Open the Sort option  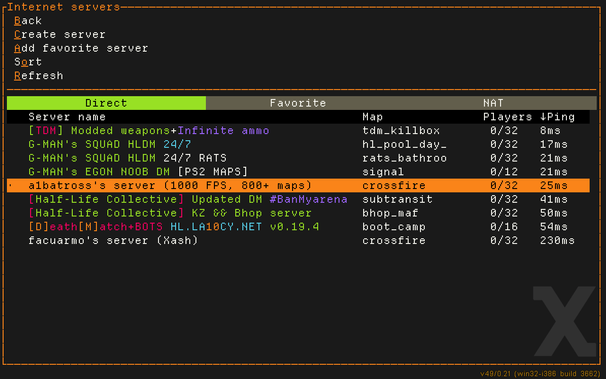[28, 62]
